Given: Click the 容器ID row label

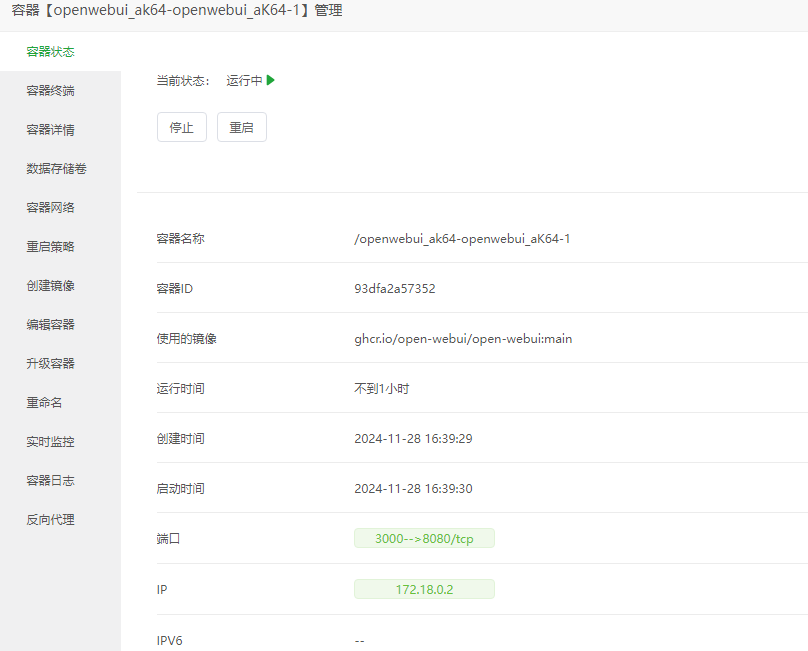Looking at the screenshot, I should (175, 289).
